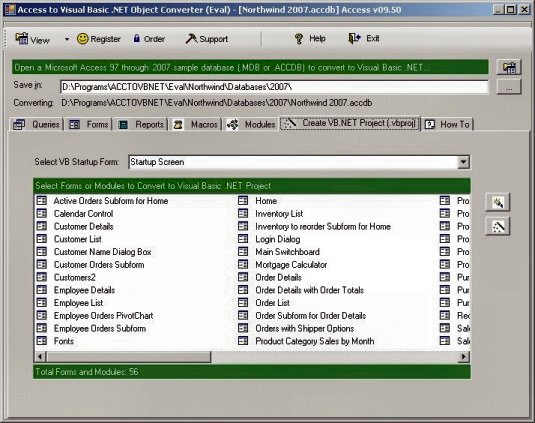535x423 pixels.
Task: Click the left arrow of list scrollbar
Action: (40, 357)
